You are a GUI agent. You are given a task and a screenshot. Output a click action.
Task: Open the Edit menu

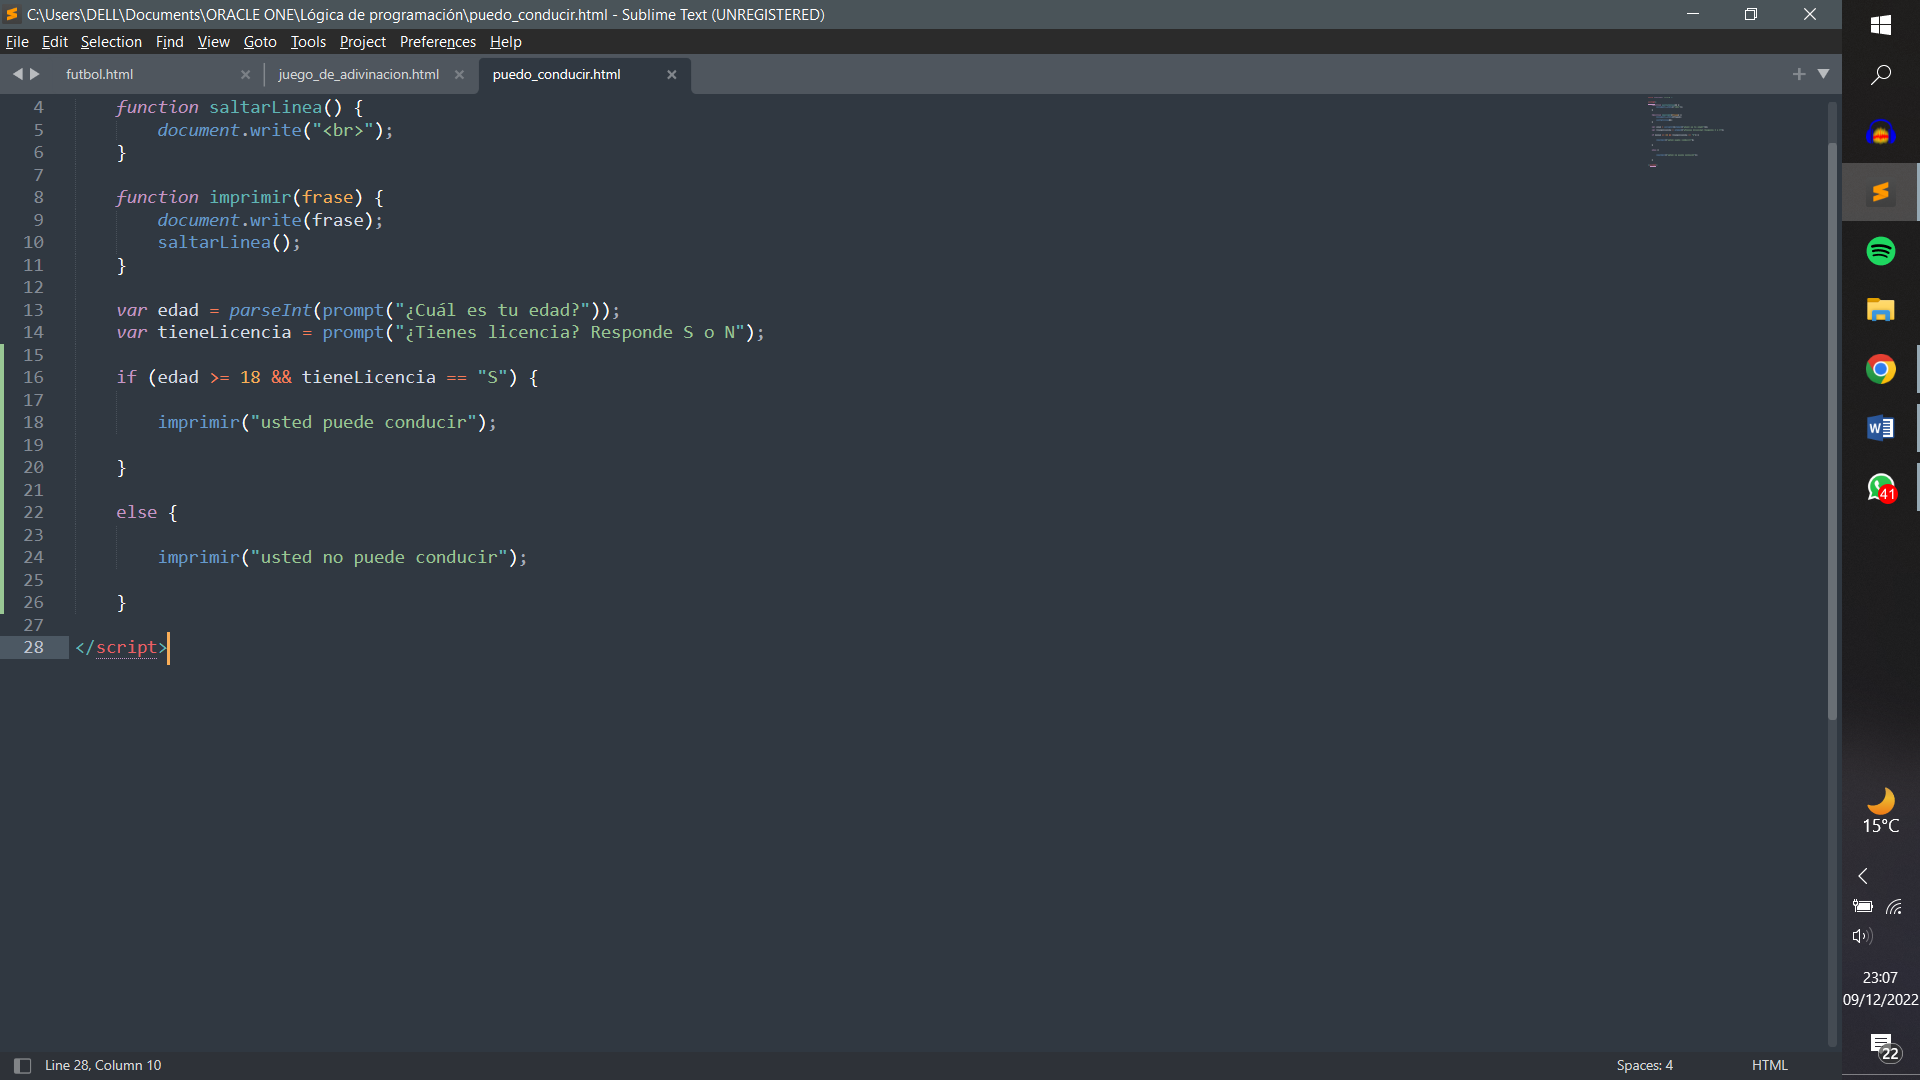click(x=54, y=42)
